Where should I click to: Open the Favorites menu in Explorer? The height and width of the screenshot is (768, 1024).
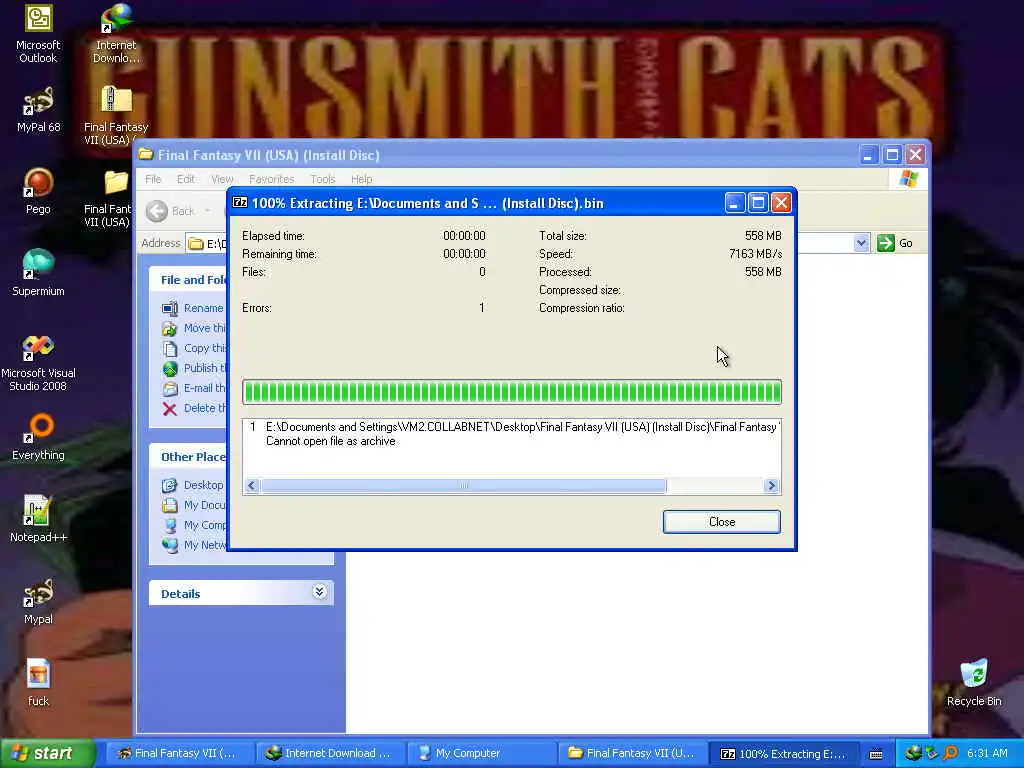(272, 179)
